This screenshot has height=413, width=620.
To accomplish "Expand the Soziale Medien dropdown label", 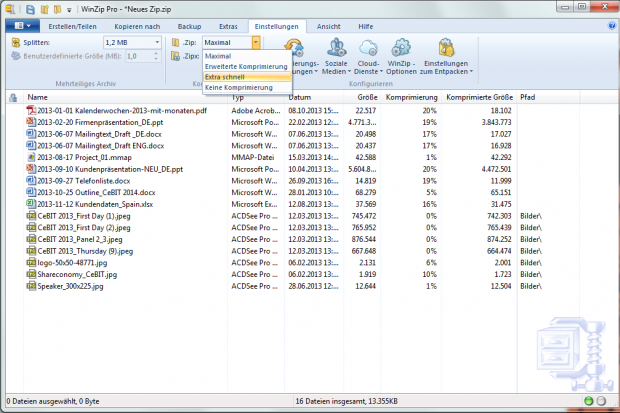I will (x=336, y=68).
